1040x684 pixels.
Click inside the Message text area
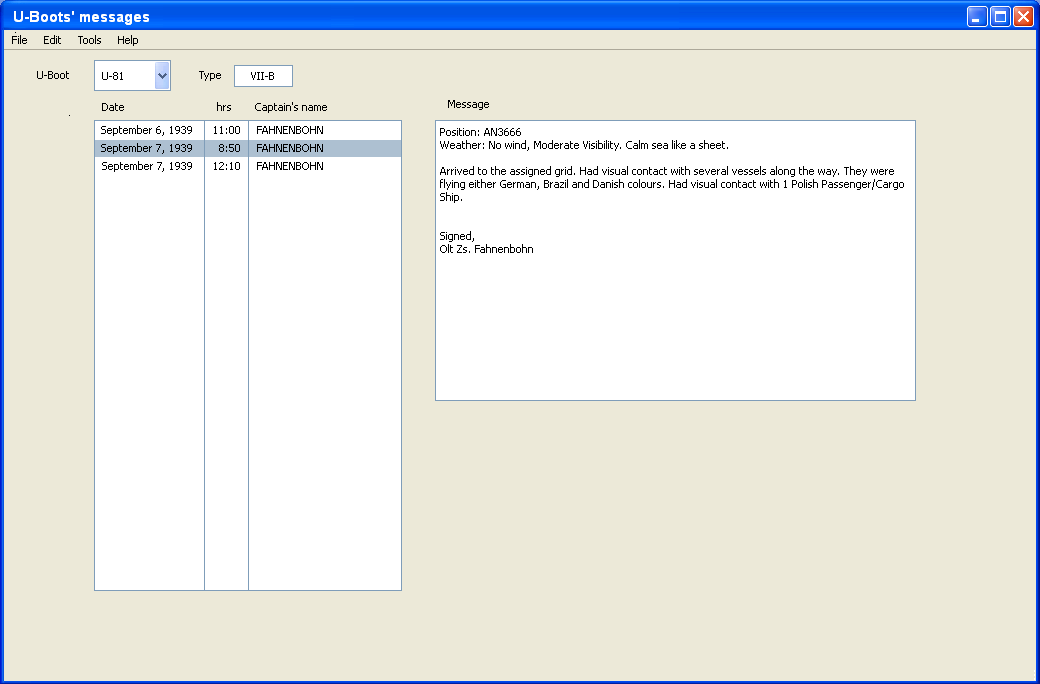click(675, 320)
